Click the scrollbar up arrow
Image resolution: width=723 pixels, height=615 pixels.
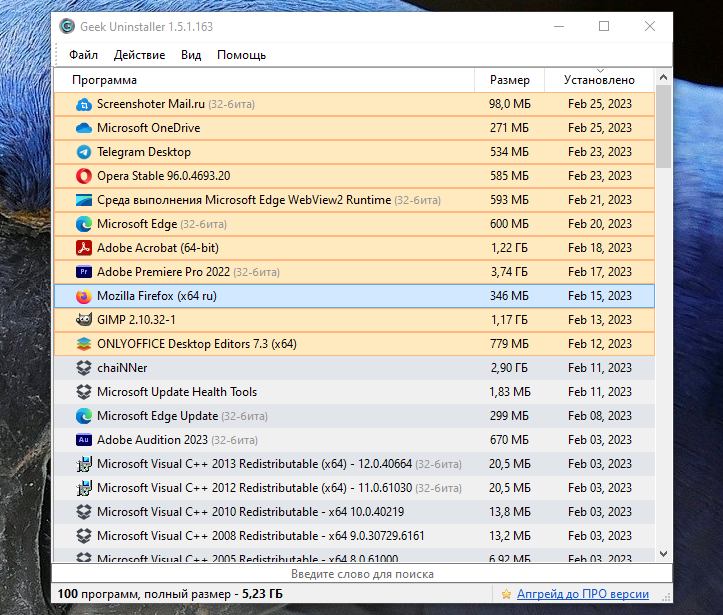click(x=664, y=77)
